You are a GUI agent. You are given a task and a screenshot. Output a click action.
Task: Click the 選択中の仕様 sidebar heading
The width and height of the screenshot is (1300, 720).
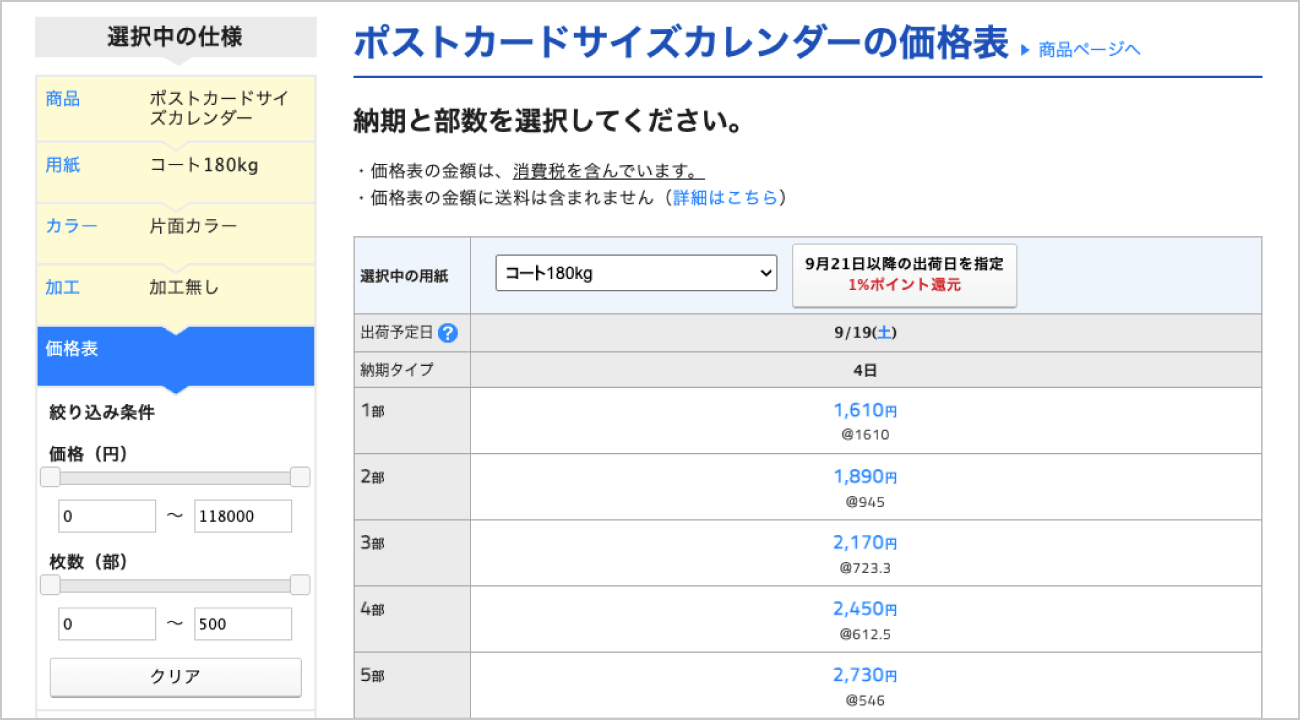click(x=175, y=38)
